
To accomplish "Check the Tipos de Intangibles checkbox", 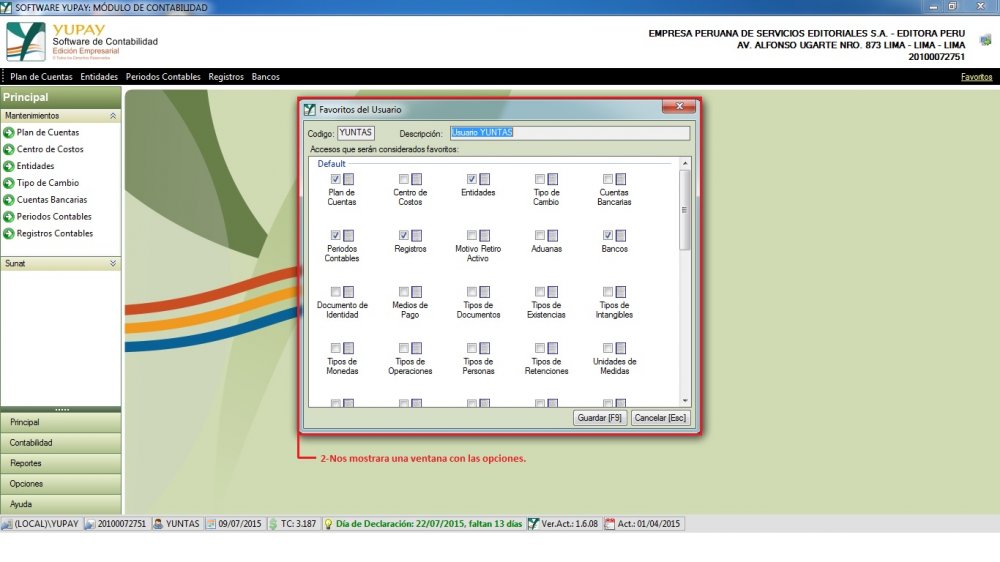I will pyautogui.click(x=608, y=292).
